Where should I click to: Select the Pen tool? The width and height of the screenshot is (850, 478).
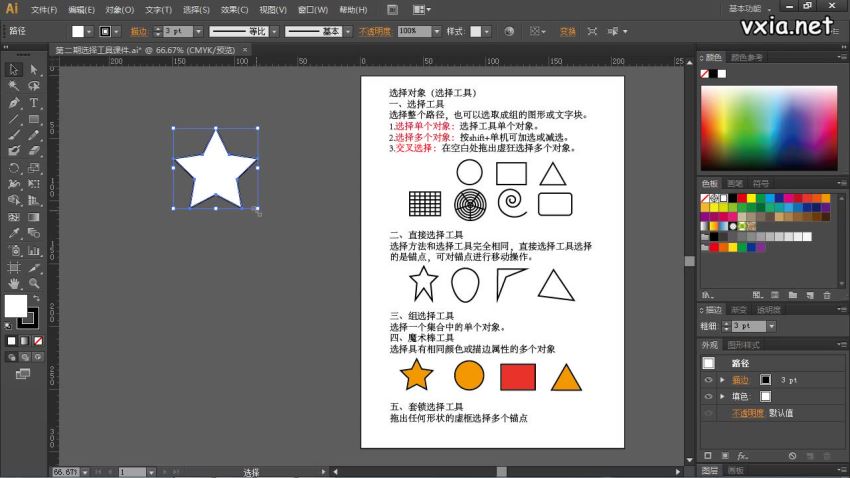(14, 102)
